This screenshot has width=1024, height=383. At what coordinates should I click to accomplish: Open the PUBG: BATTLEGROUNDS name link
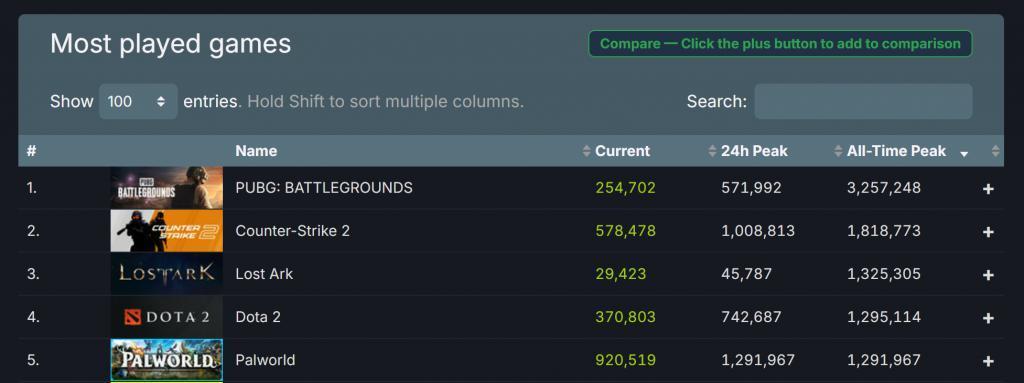point(324,188)
